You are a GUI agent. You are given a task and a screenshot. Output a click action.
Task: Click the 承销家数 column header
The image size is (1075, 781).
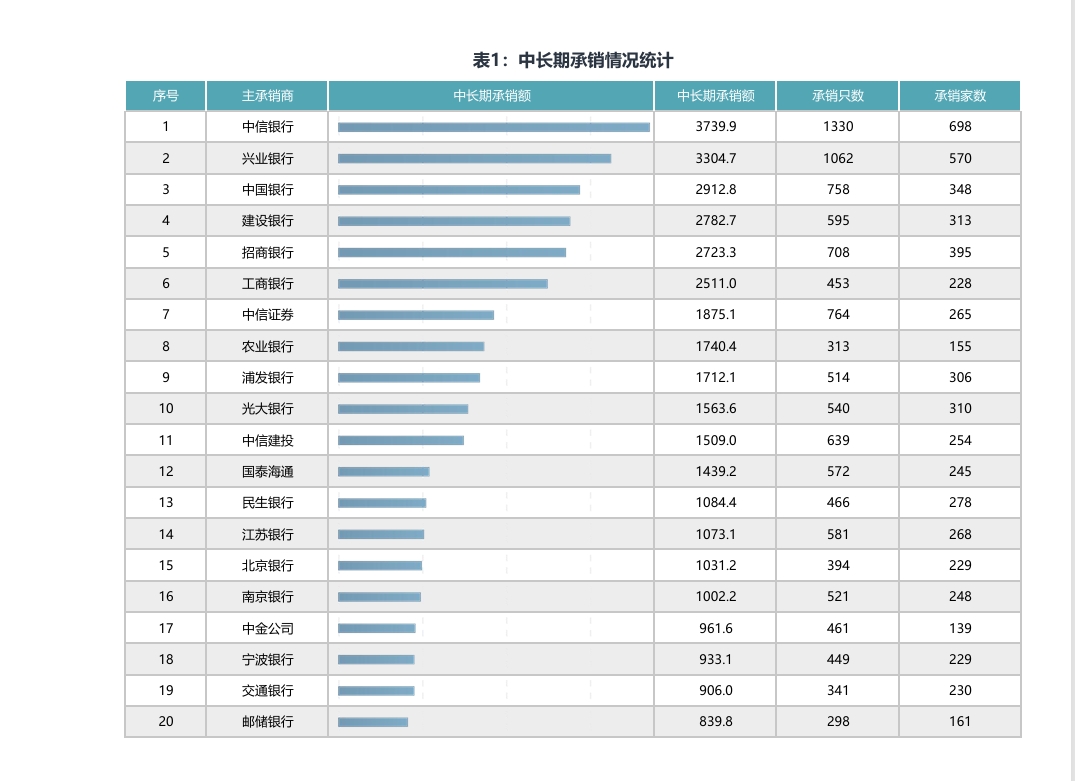959,95
